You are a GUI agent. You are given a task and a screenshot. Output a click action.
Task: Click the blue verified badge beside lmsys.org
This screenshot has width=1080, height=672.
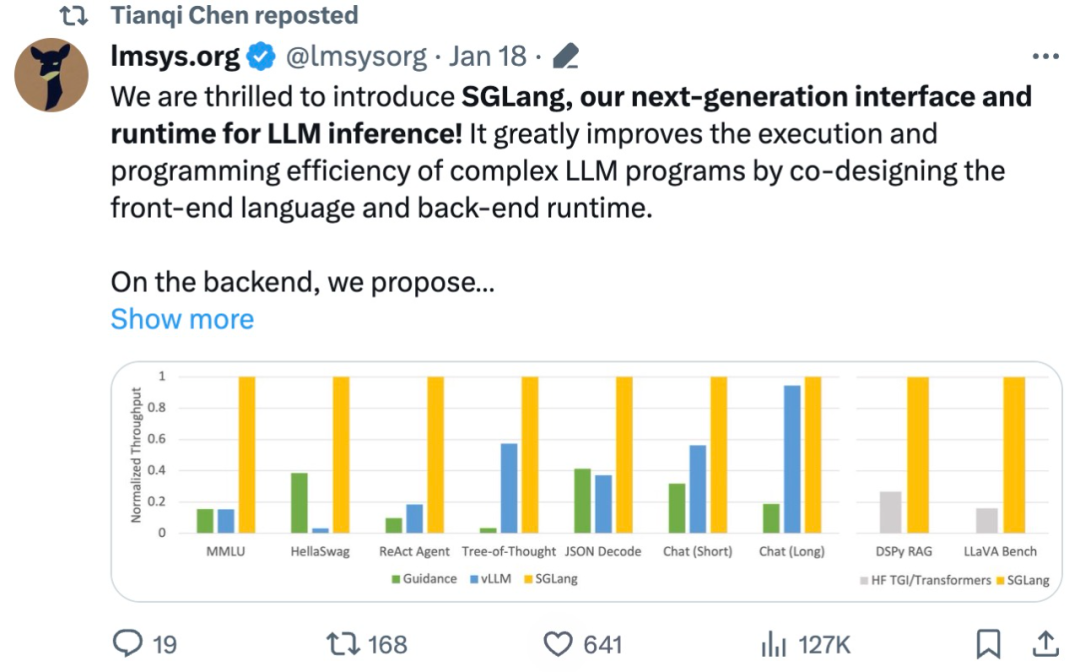pyautogui.click(x=259, y=56)
